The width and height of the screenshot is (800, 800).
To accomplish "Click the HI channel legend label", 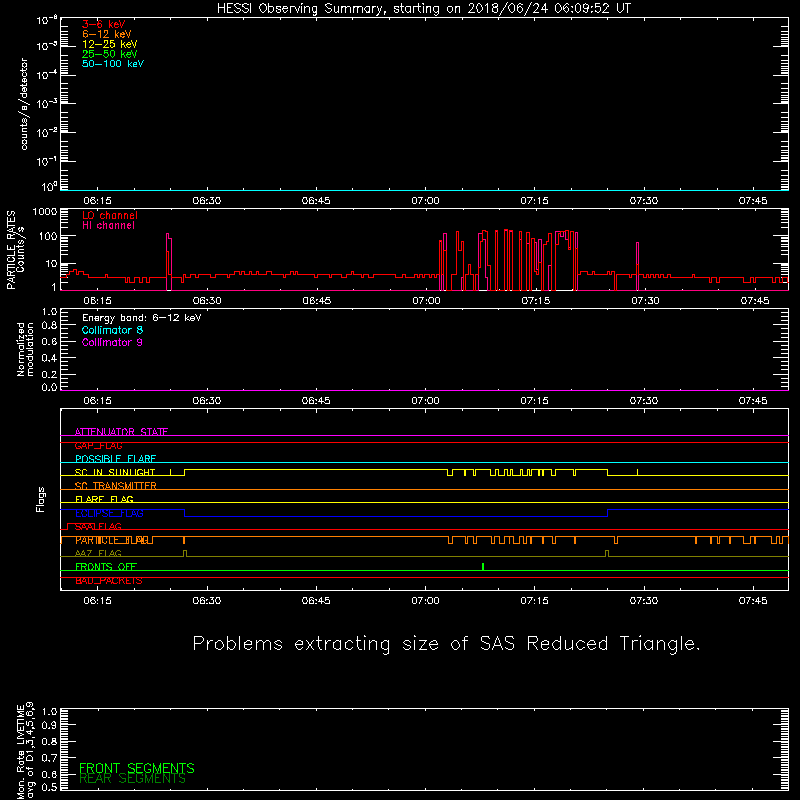I will [x=108, y=226].
